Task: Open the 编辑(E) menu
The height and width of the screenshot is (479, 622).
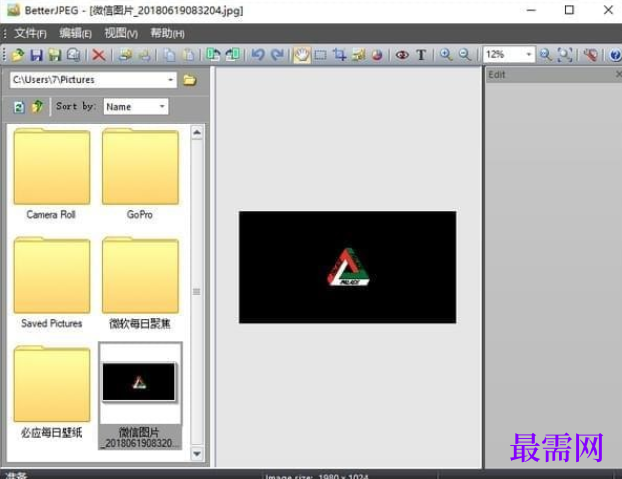Action: coord(75,33)
